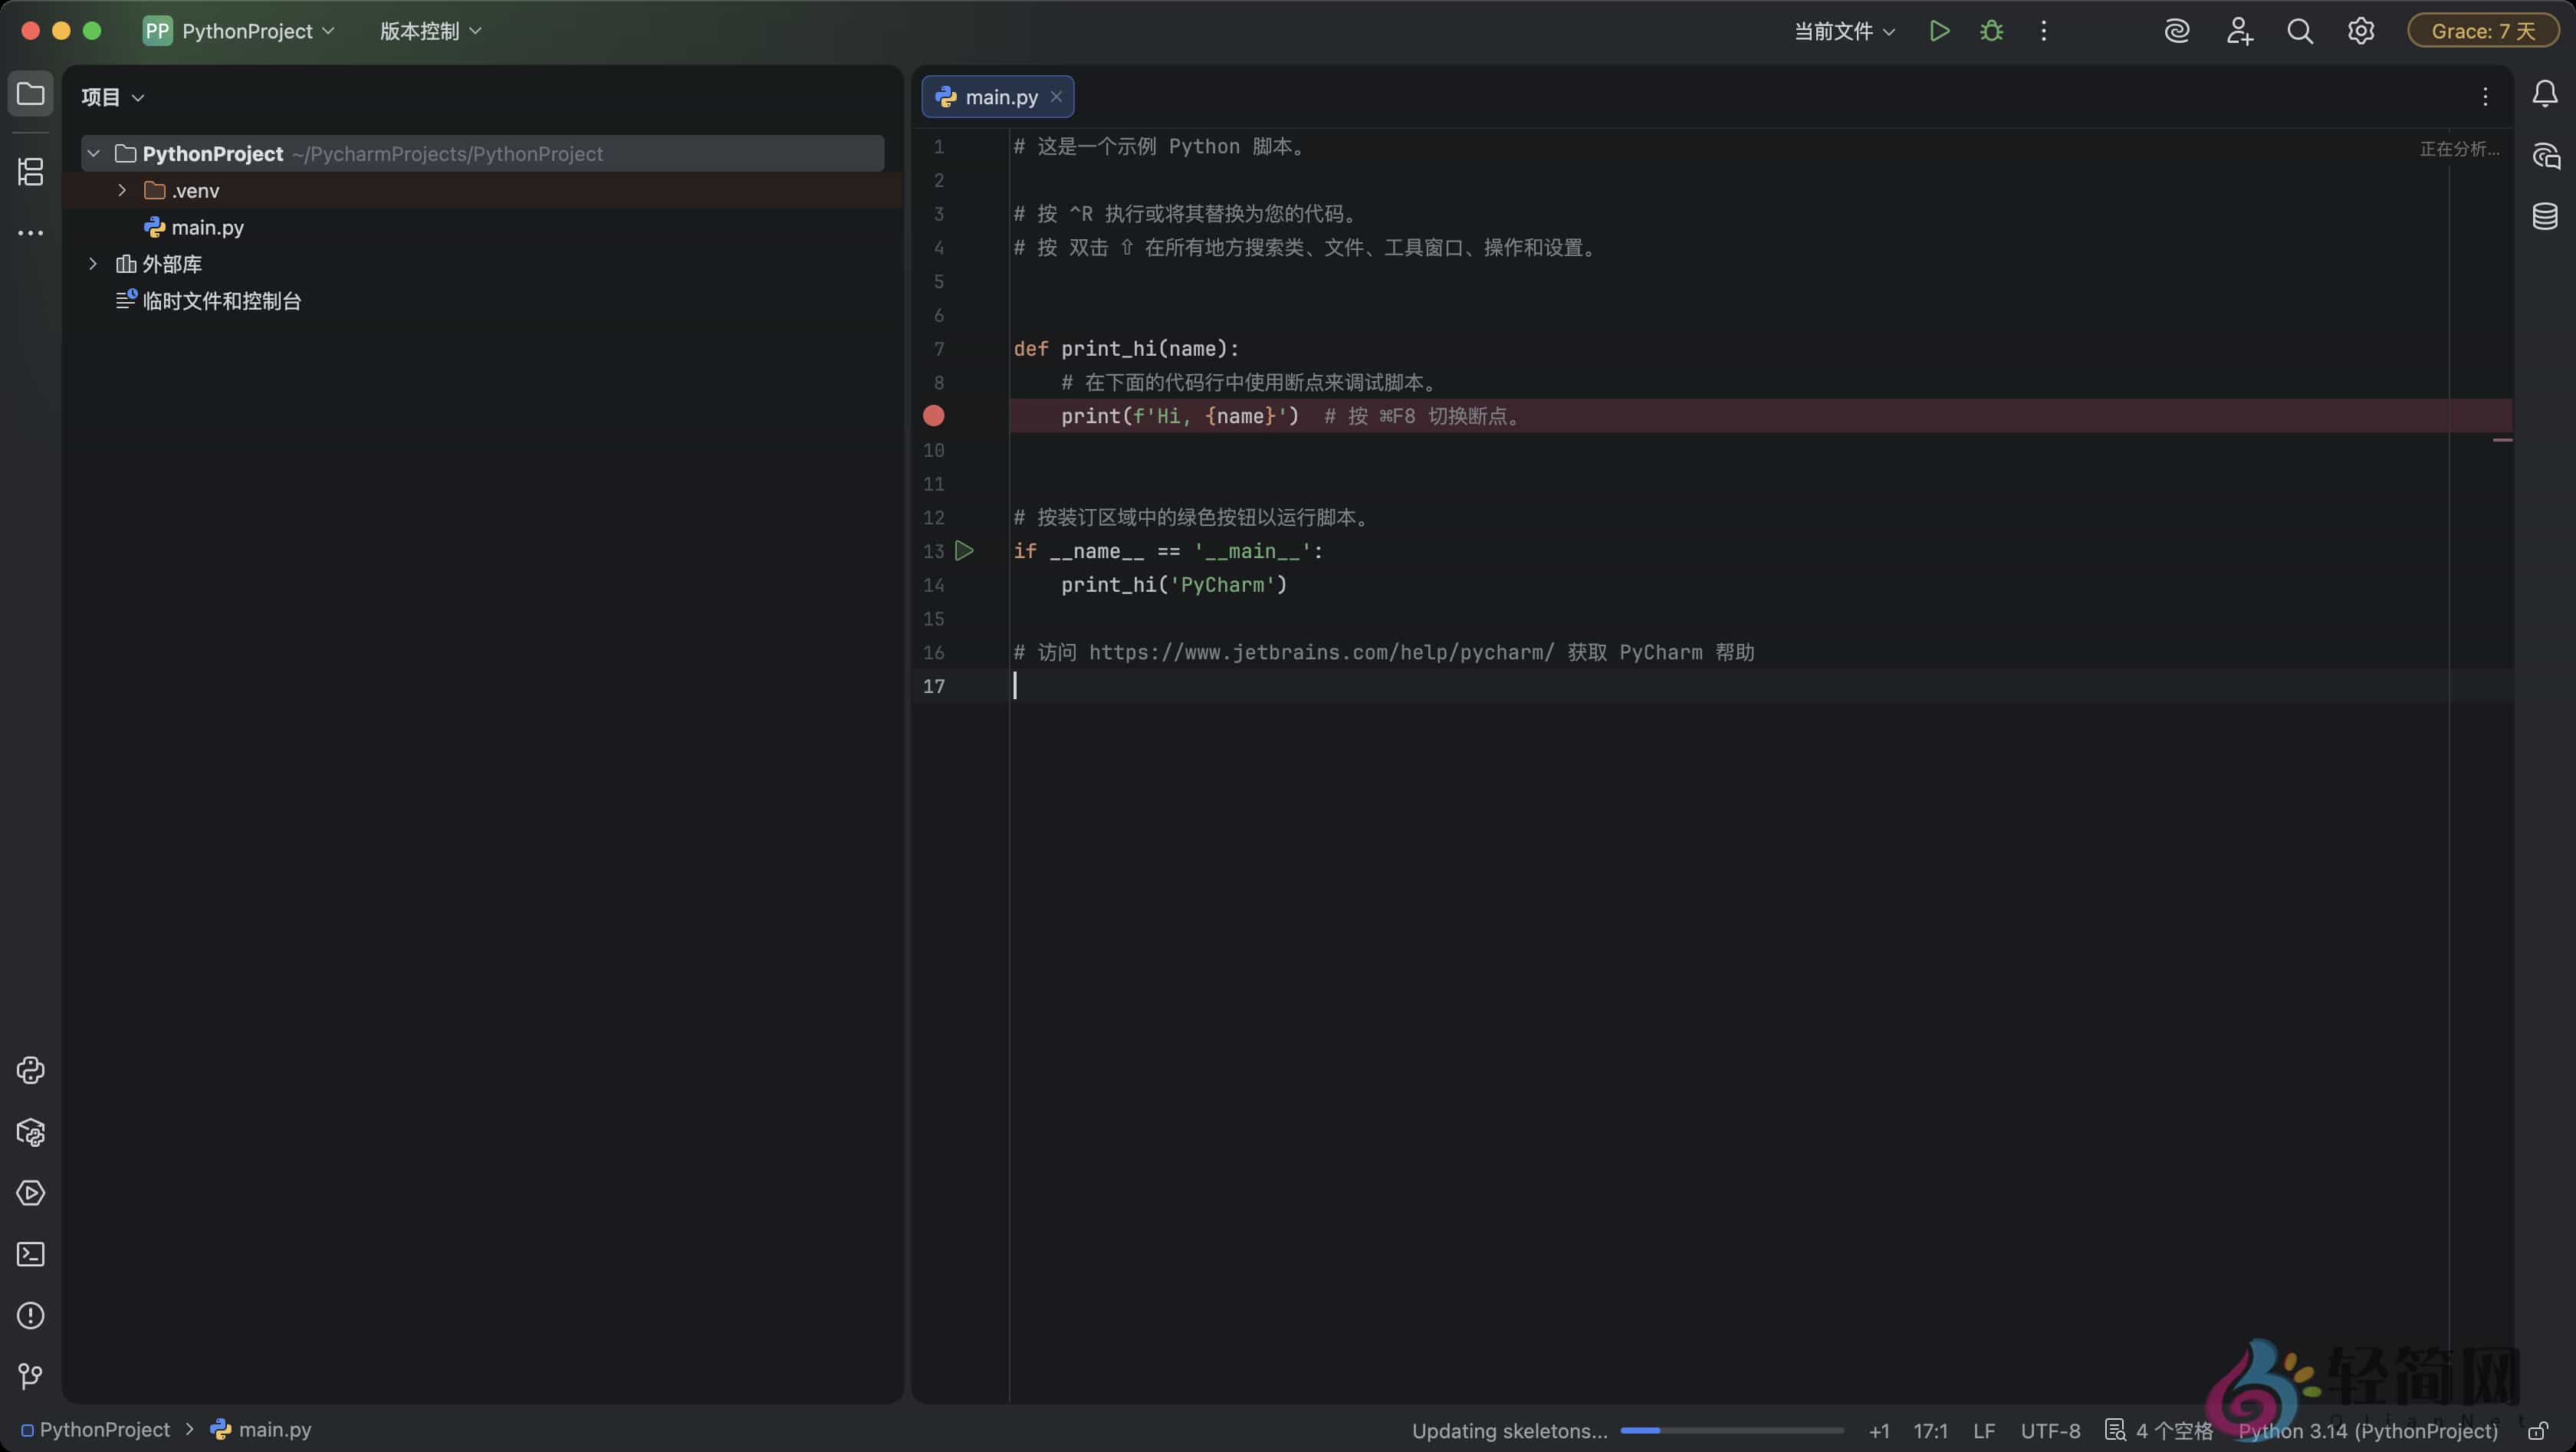Open the Python Console
The height and width of the screenshot is (1452, 2576).
click(x=30, y=1070)
